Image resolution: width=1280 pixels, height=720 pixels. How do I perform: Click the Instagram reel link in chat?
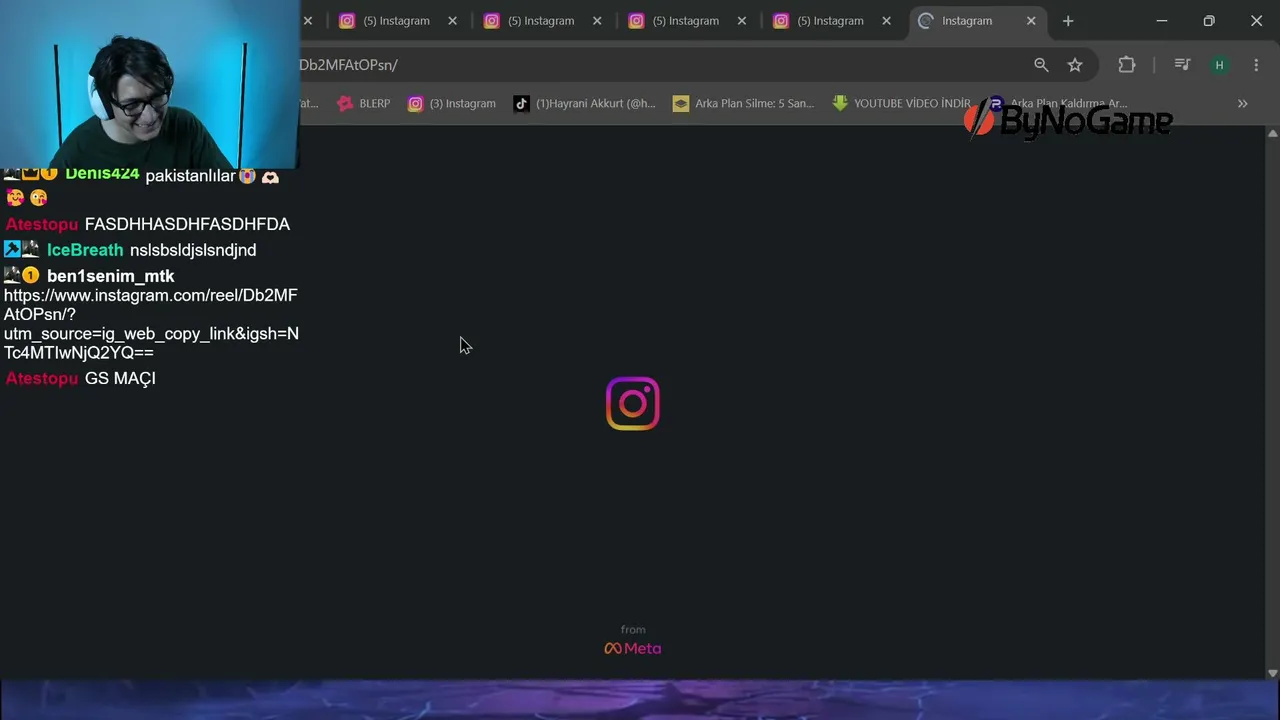(151, 324)
